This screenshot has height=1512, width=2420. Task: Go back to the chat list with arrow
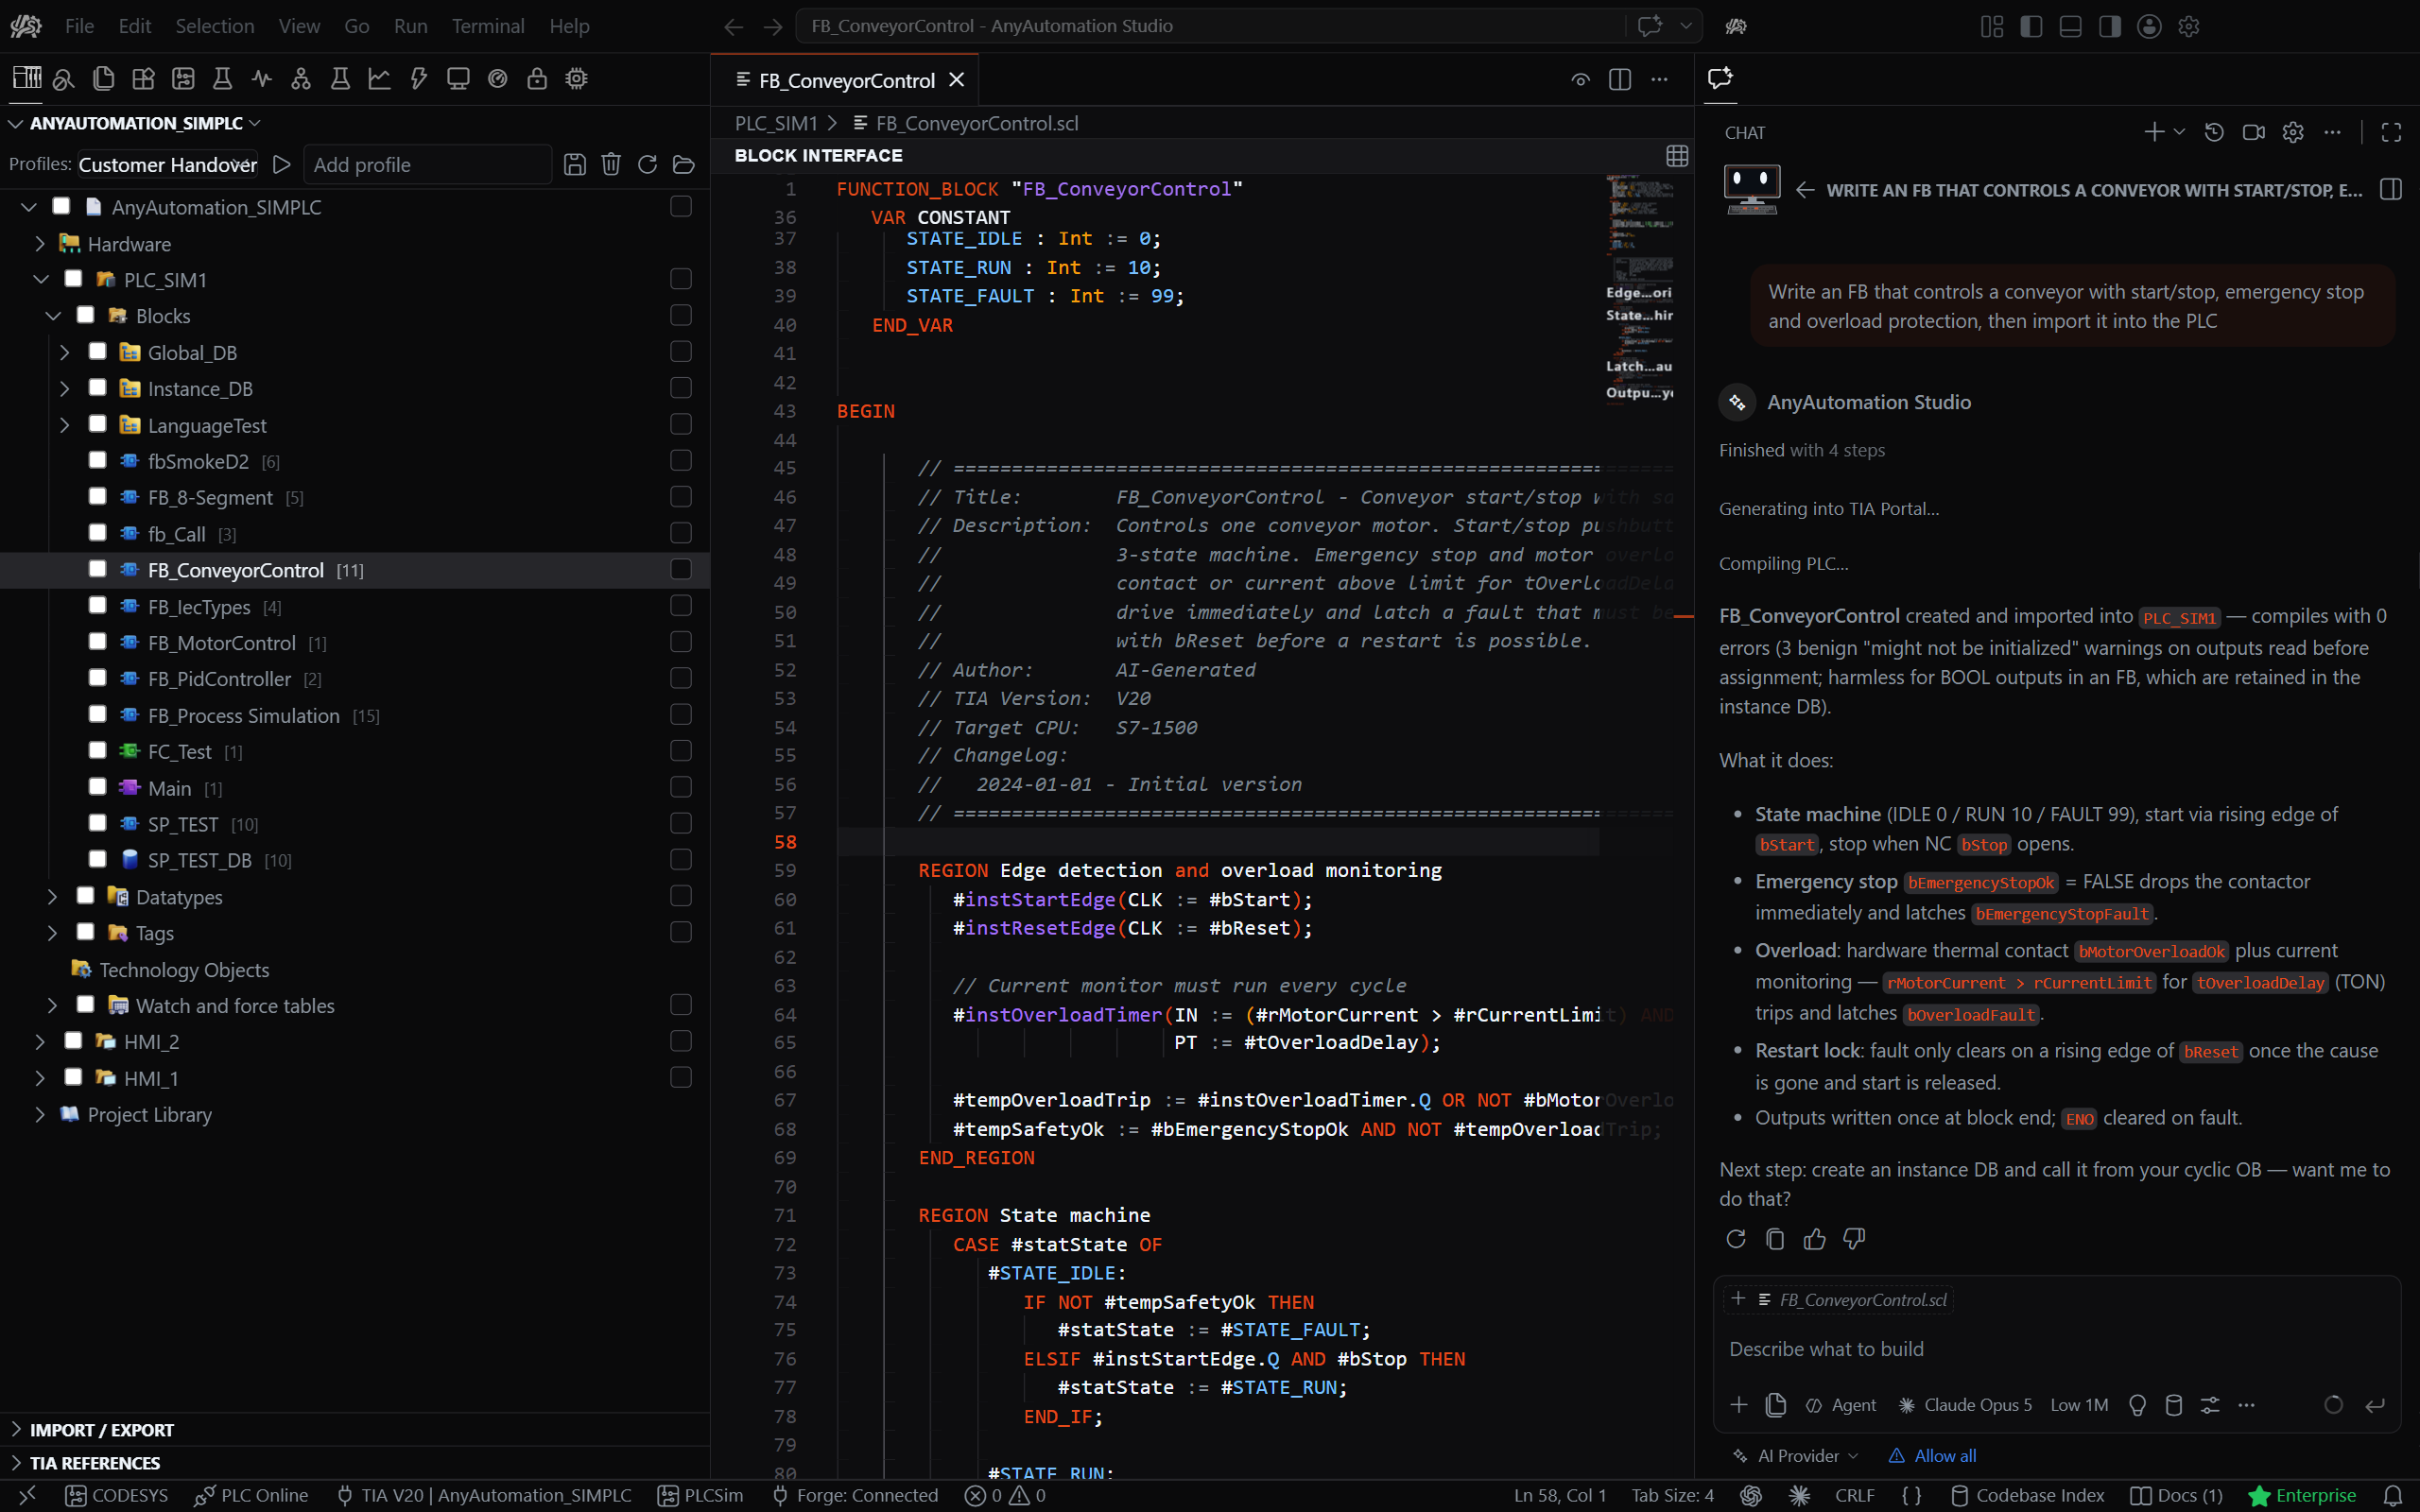pyautogui.click(x=1805, y=190)
